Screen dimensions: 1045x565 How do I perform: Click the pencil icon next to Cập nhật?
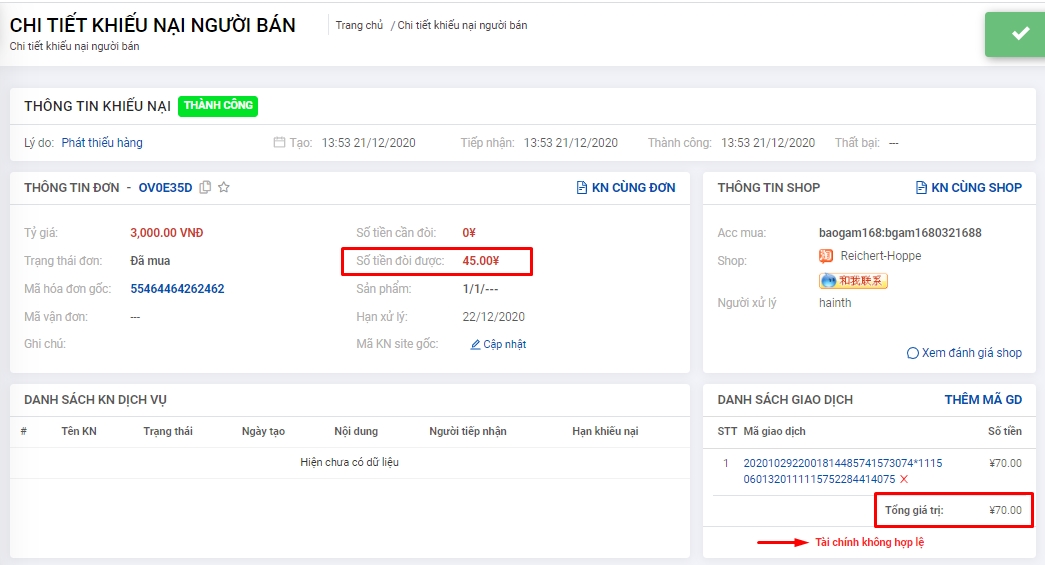pyautogui.click(x=475, y=344)
